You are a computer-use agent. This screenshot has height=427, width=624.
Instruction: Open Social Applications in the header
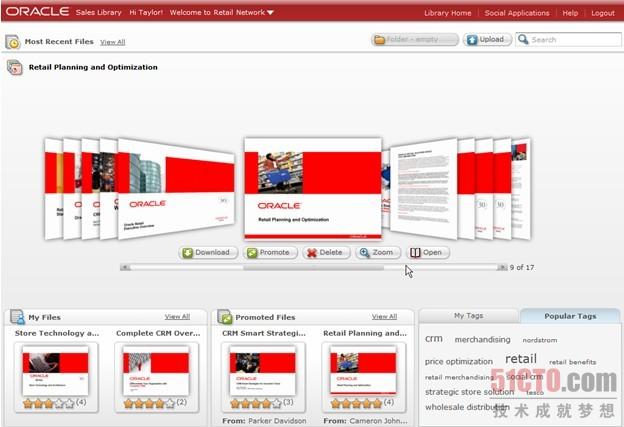[x=517, y=13]
